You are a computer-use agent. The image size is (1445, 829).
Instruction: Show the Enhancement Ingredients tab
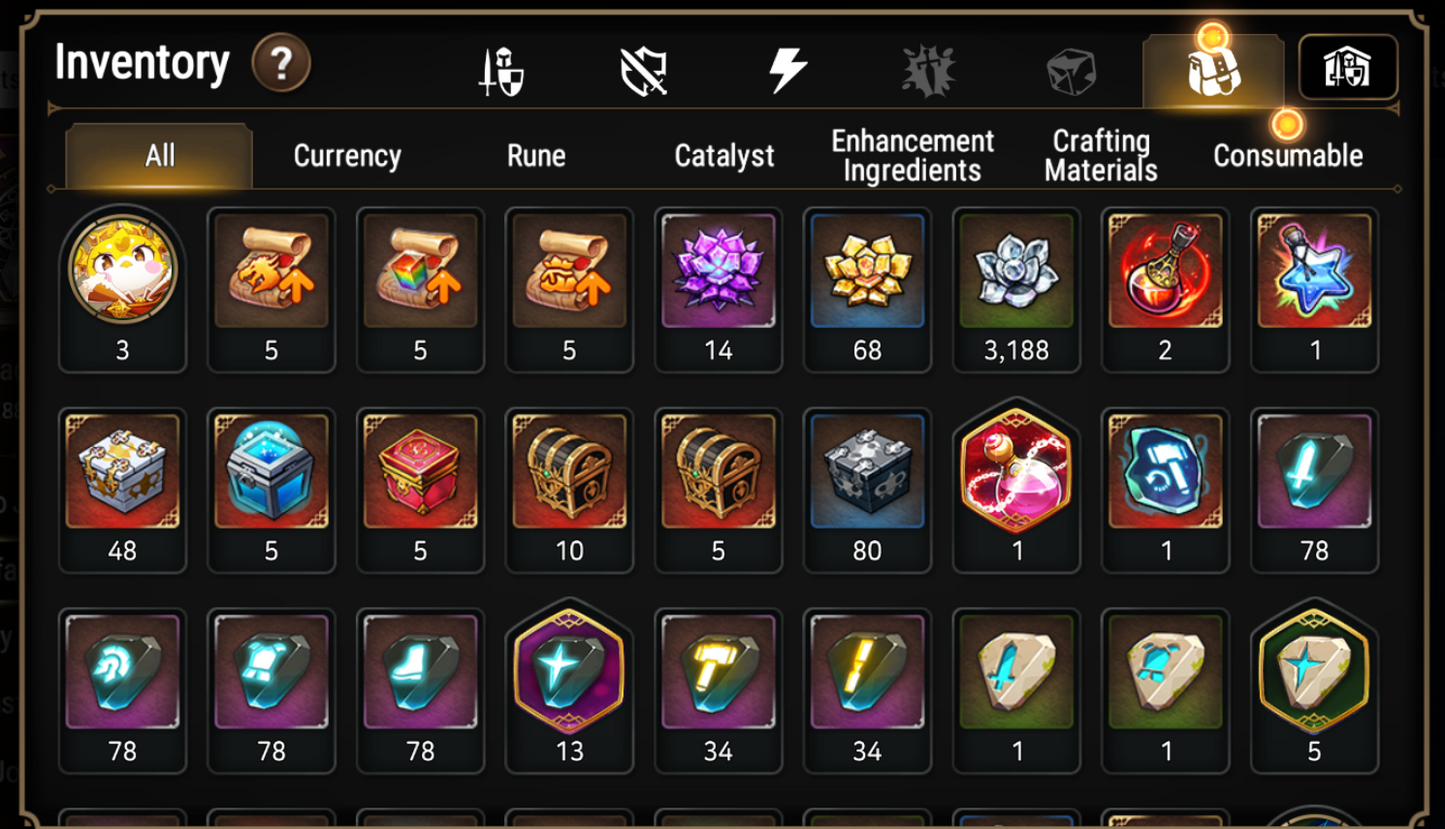[912, 156]
